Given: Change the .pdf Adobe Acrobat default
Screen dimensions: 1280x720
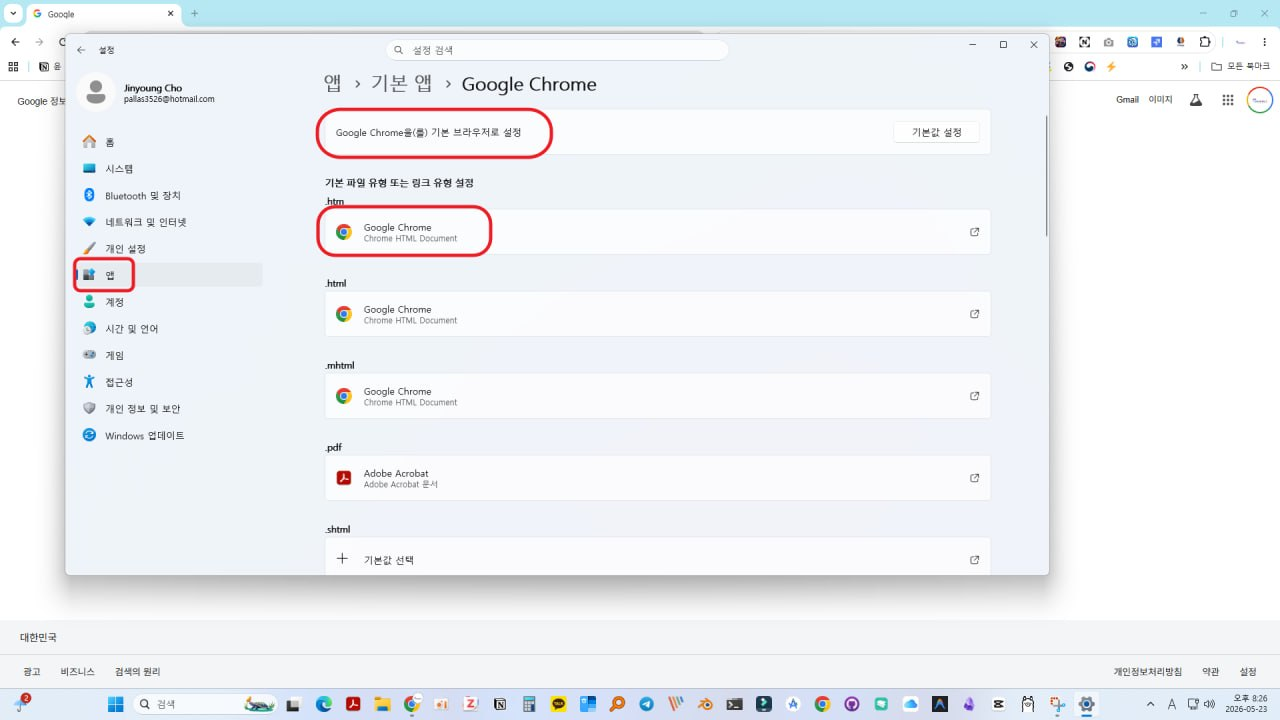Looking at the screenshot, I should pyautogui.click(x=657, y=478).
